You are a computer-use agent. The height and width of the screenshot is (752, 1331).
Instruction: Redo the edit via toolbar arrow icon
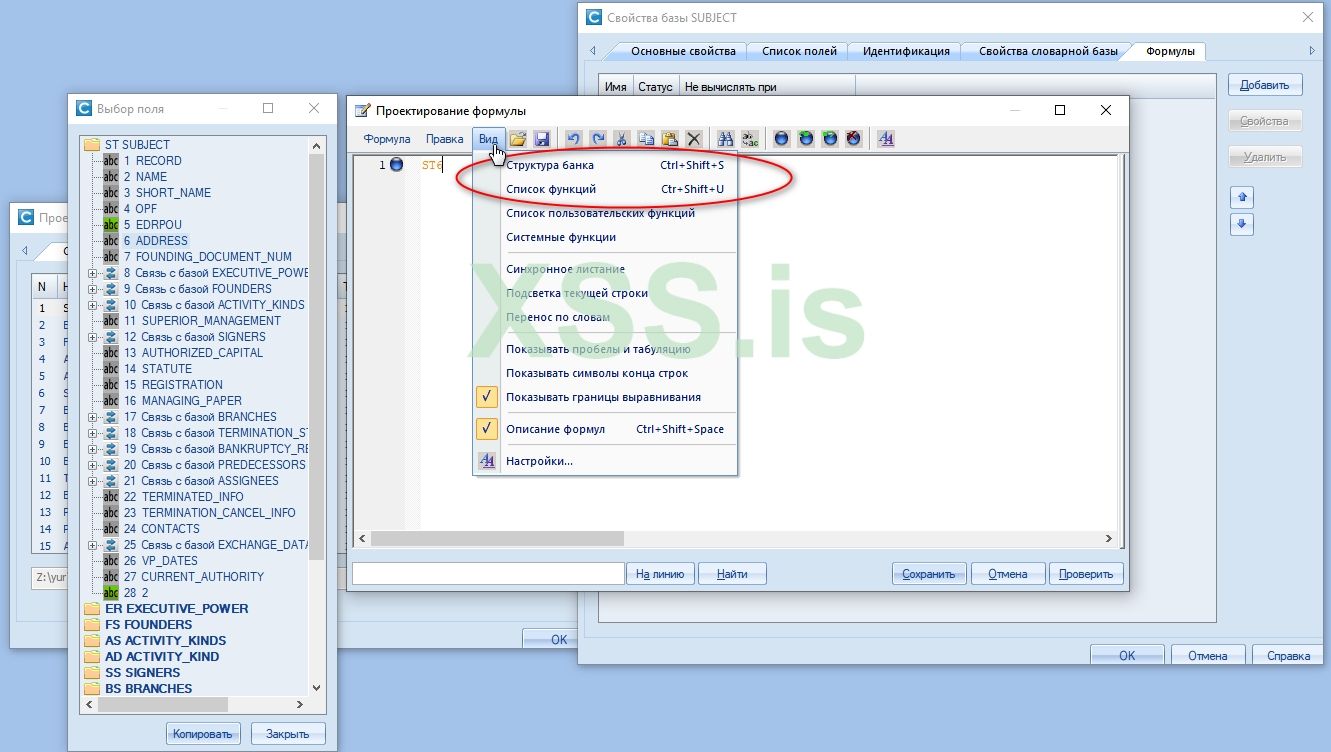(598, 139)
